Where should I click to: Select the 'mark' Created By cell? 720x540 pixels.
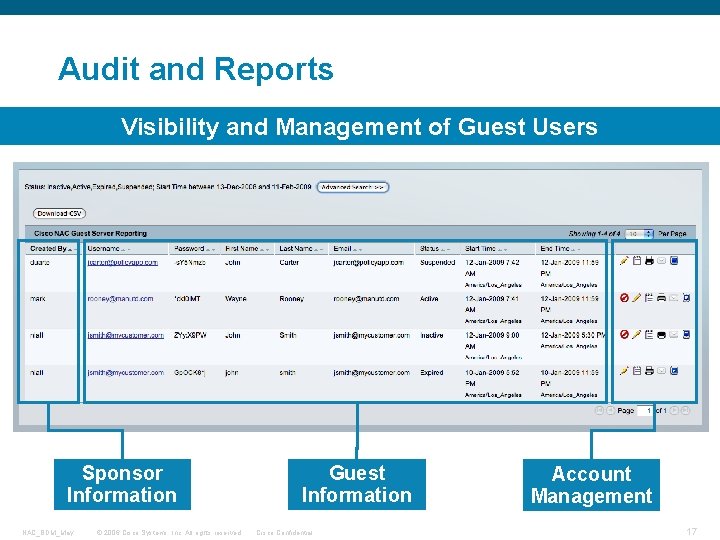pyautogui.click(x=37, y=298)
